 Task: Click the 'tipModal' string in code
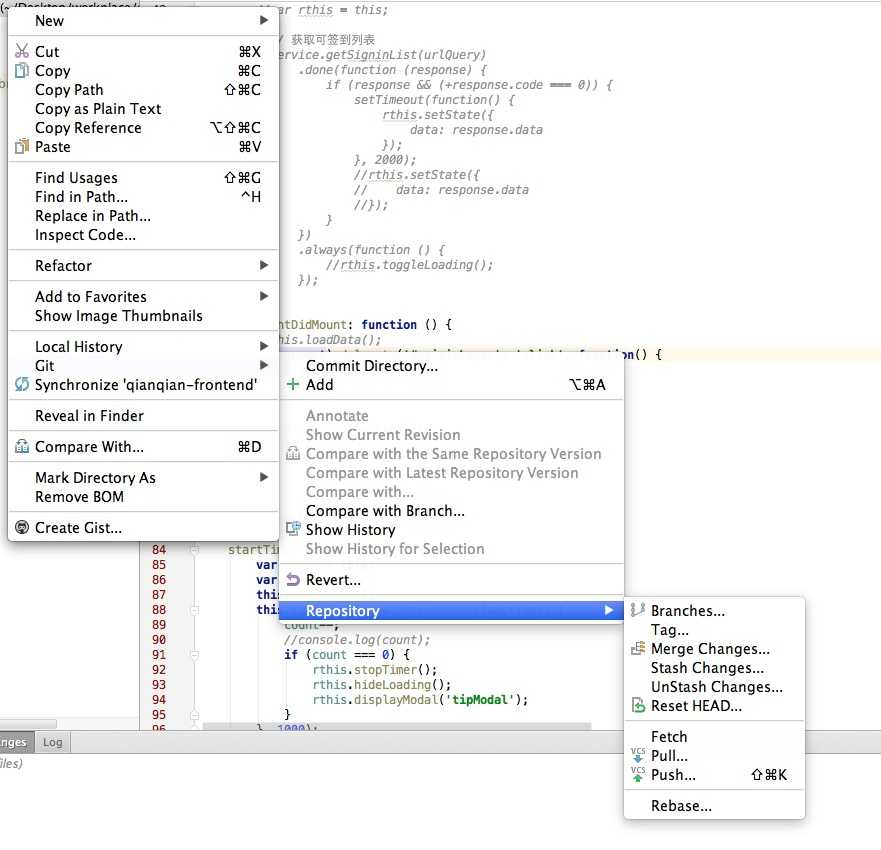479,700
